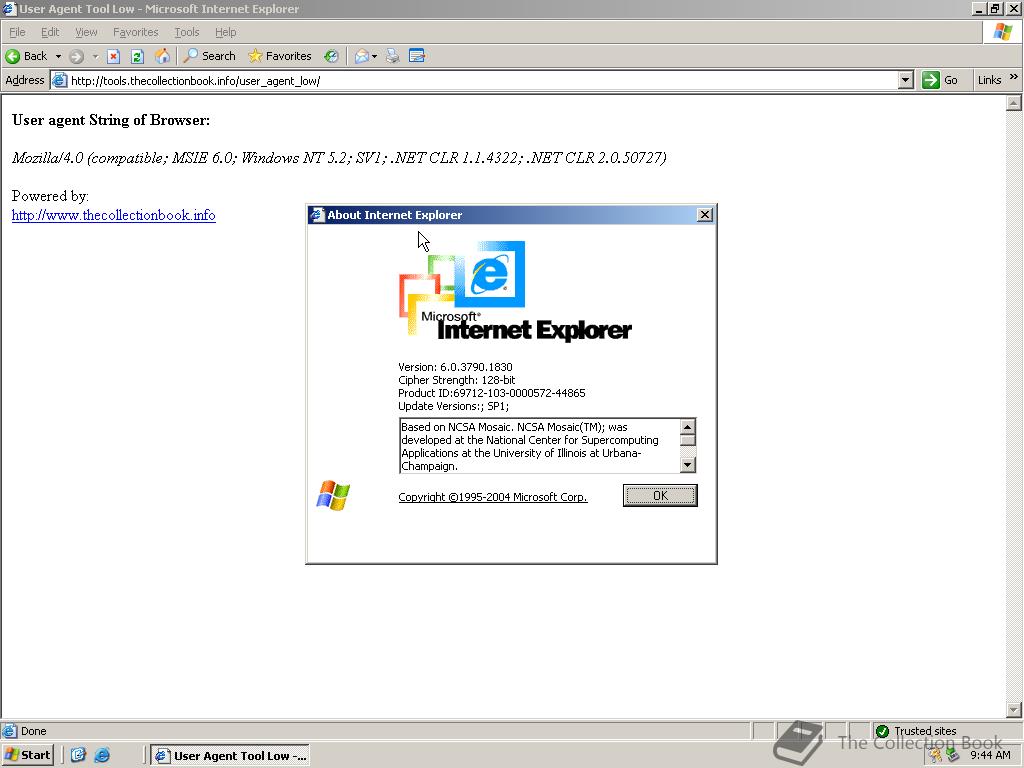
Task: Click the Forward arrow icon
Action: pos(76,56)
